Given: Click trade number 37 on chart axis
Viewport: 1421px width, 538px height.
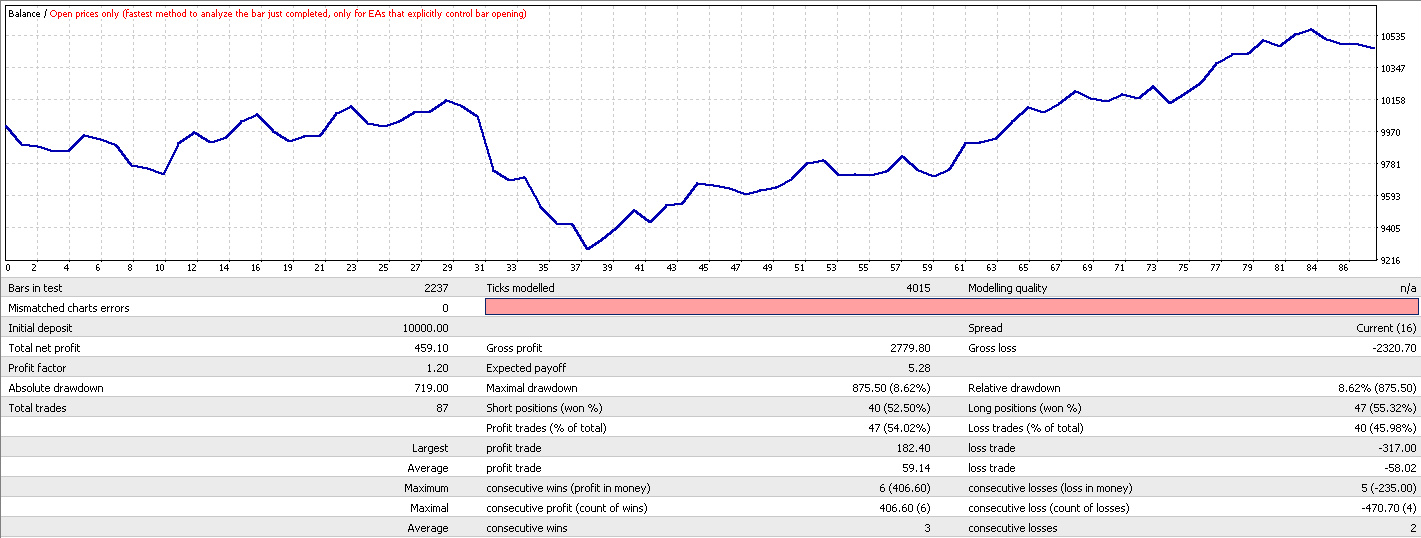Looking at the screenshot, I should pos(574,268).
